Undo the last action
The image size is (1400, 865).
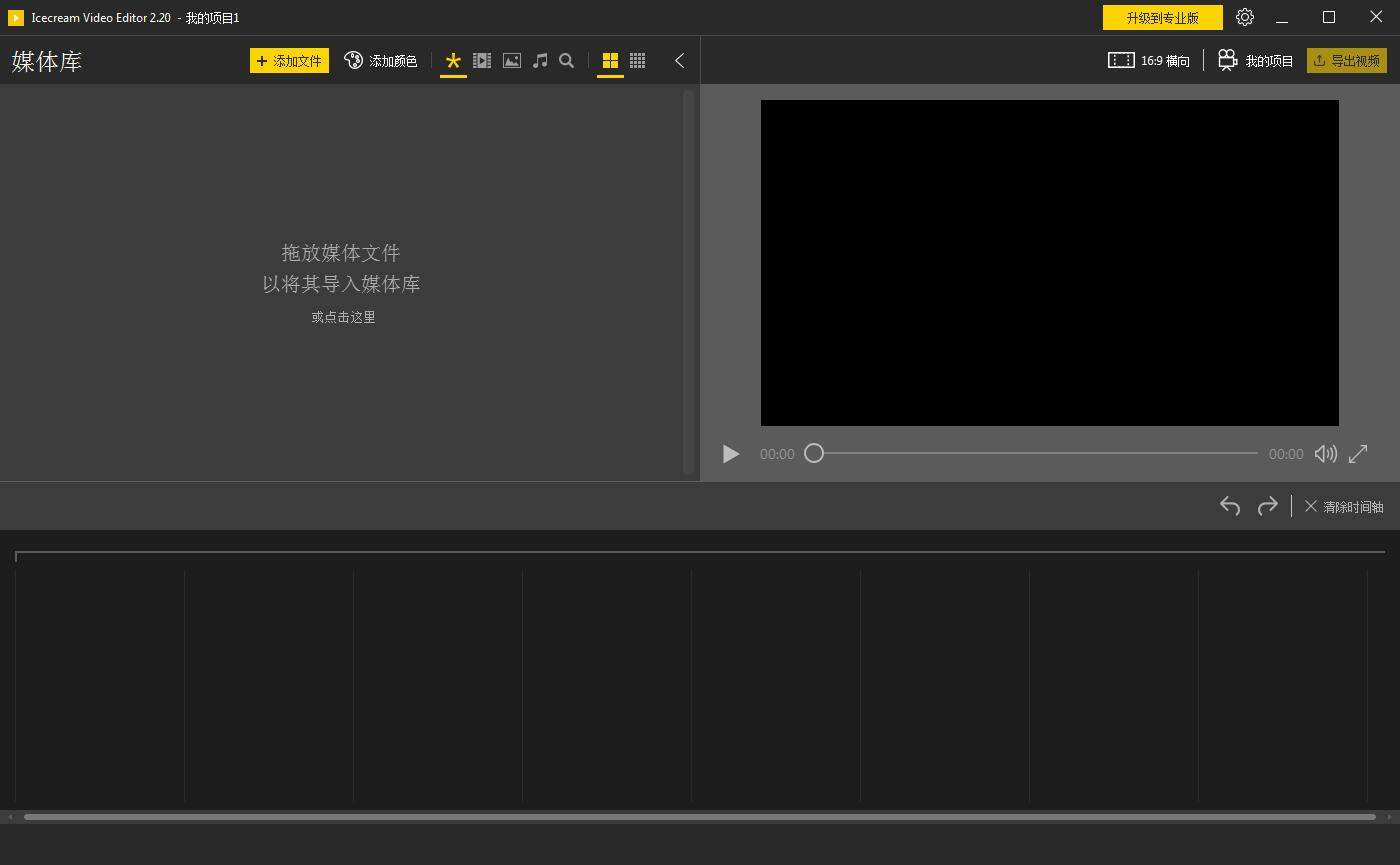[1229, 506]
